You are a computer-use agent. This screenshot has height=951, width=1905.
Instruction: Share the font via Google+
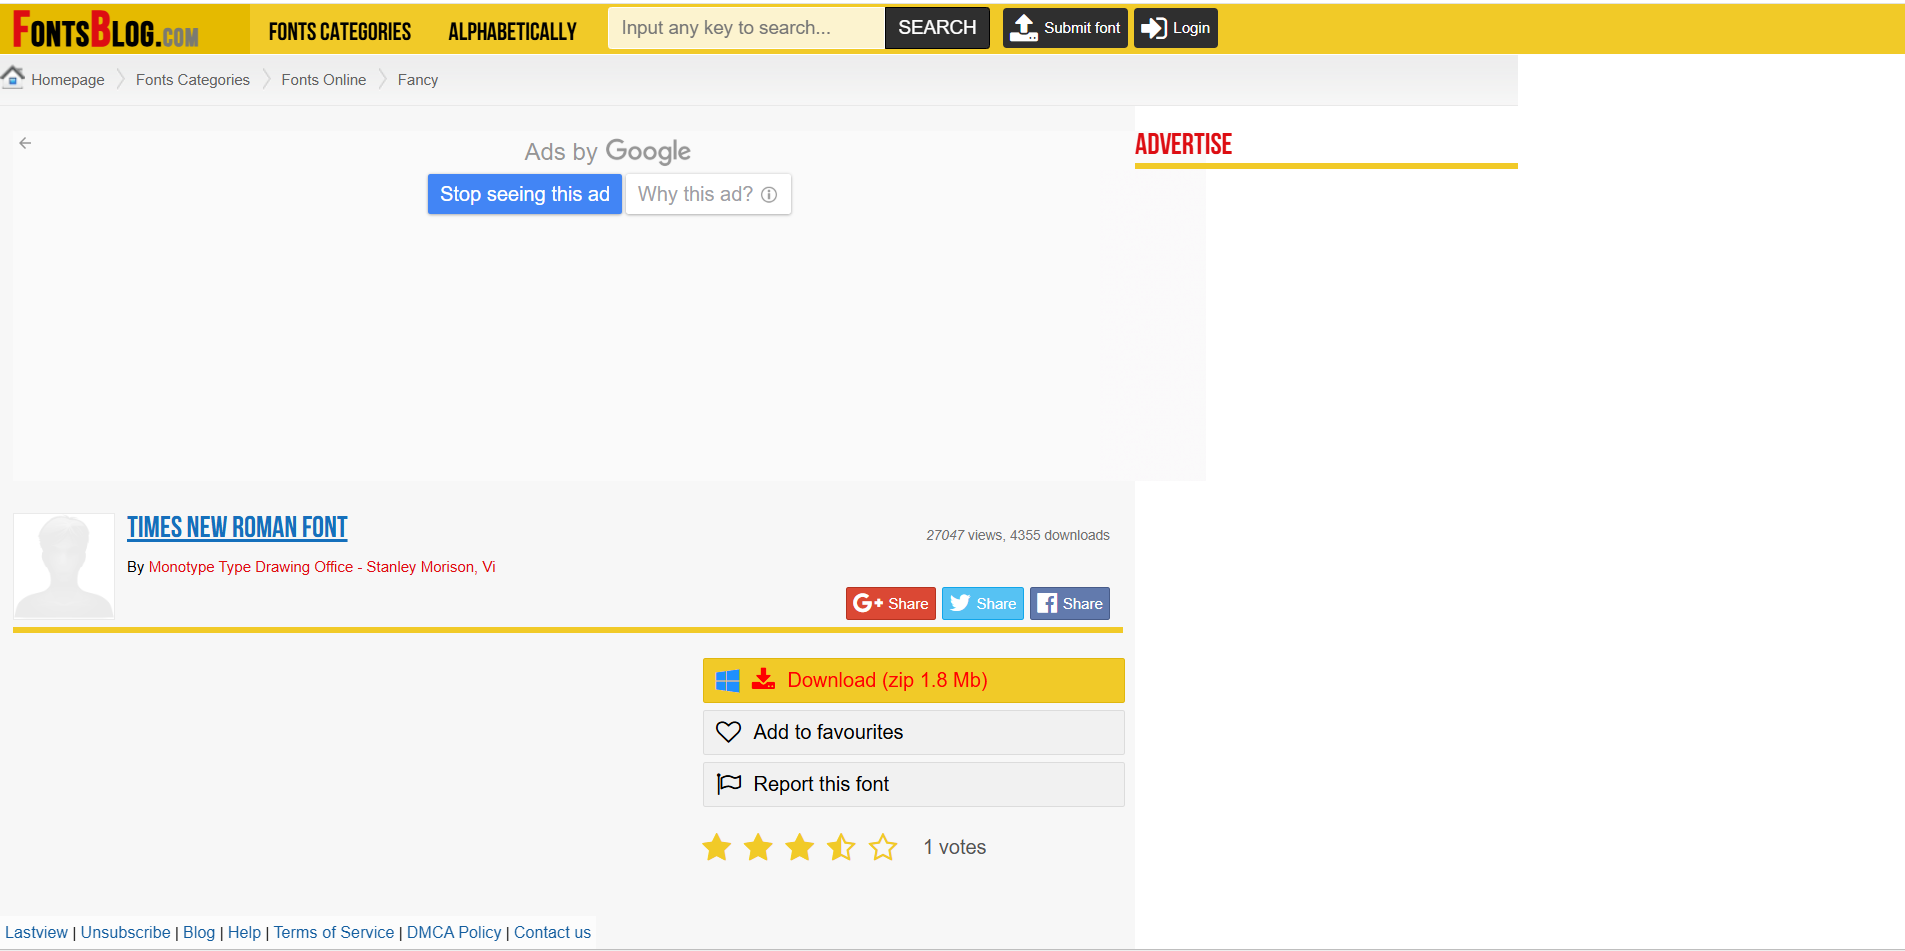(889, 603)
